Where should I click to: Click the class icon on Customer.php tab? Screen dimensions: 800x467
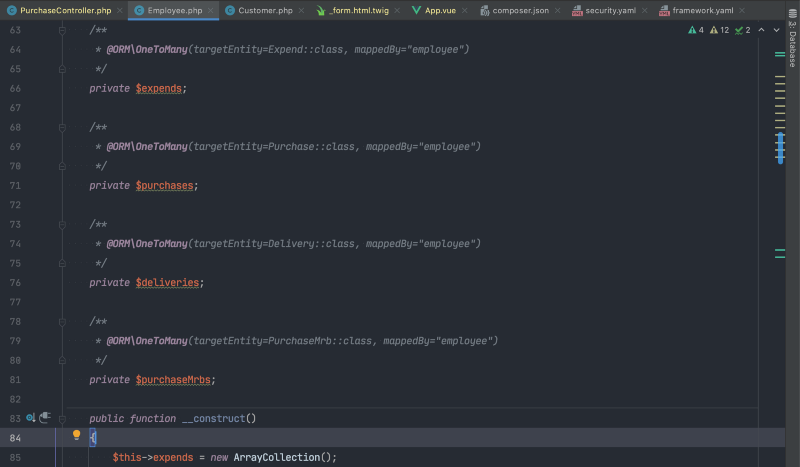pos(230,10)
